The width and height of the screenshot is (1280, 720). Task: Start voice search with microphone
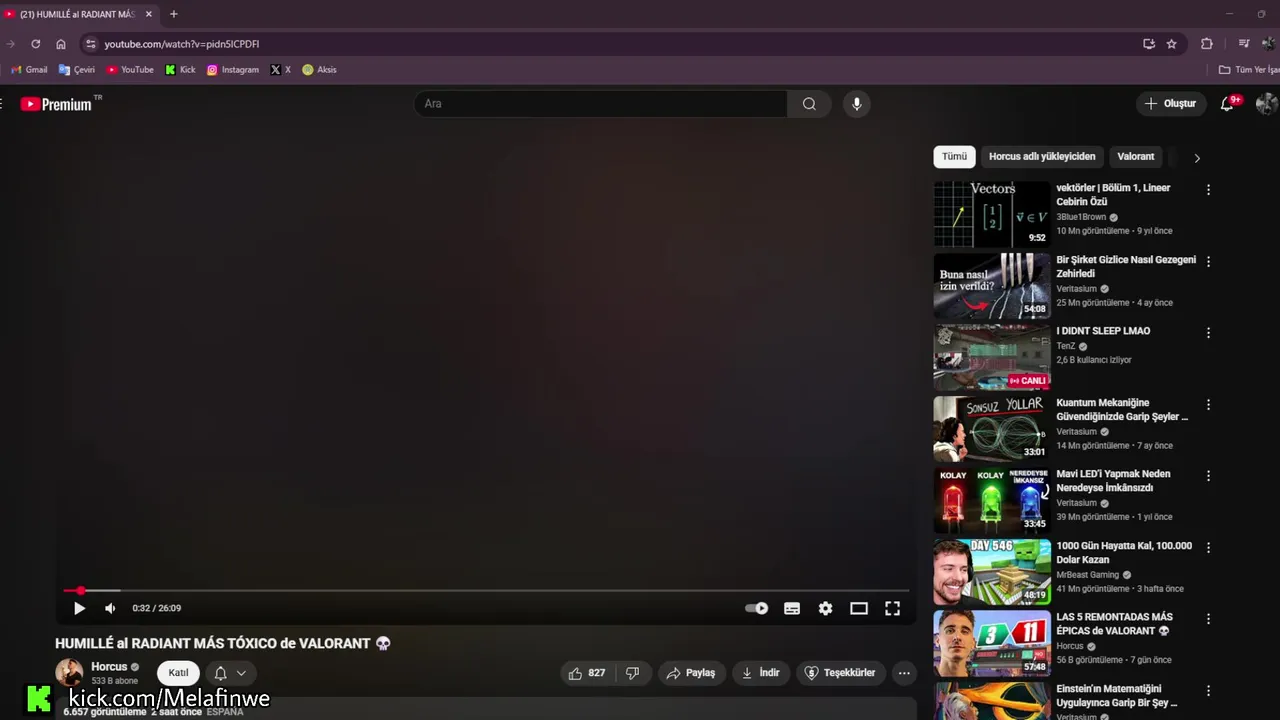click(x=856, y=104)
